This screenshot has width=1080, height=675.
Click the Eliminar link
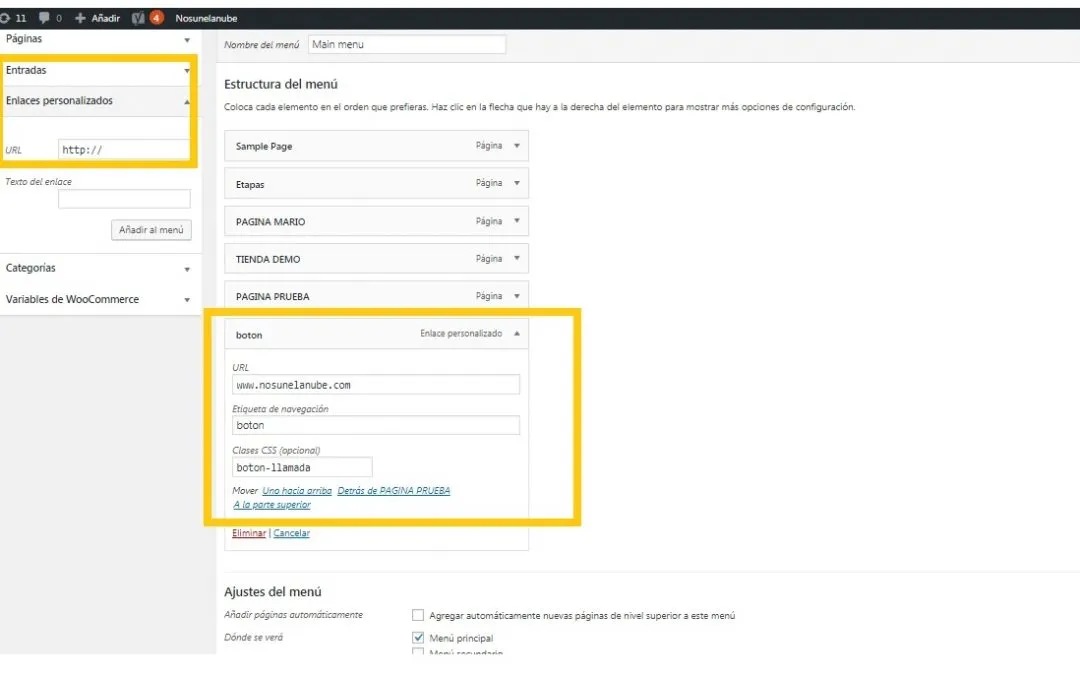(249, 534)
